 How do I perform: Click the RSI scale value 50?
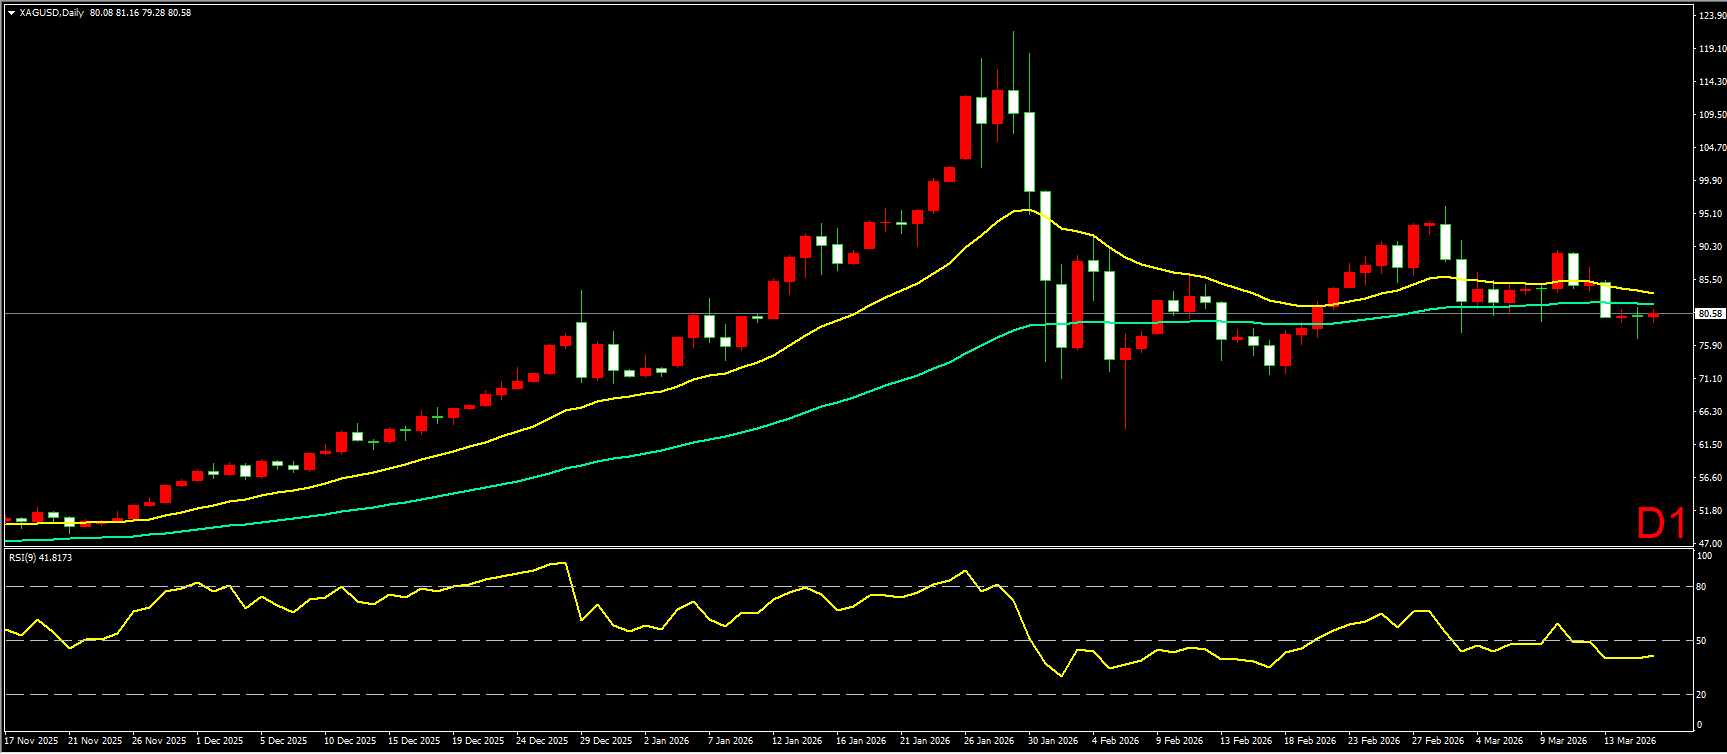1701,641
